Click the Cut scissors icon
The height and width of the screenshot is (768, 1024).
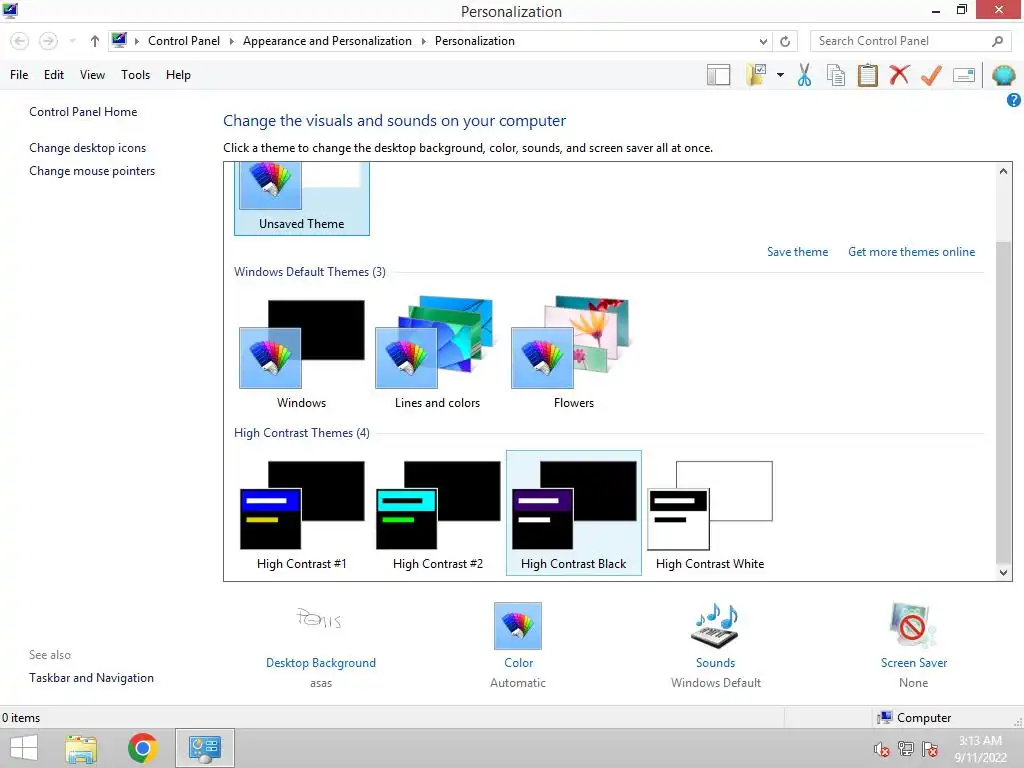(804, 75)
